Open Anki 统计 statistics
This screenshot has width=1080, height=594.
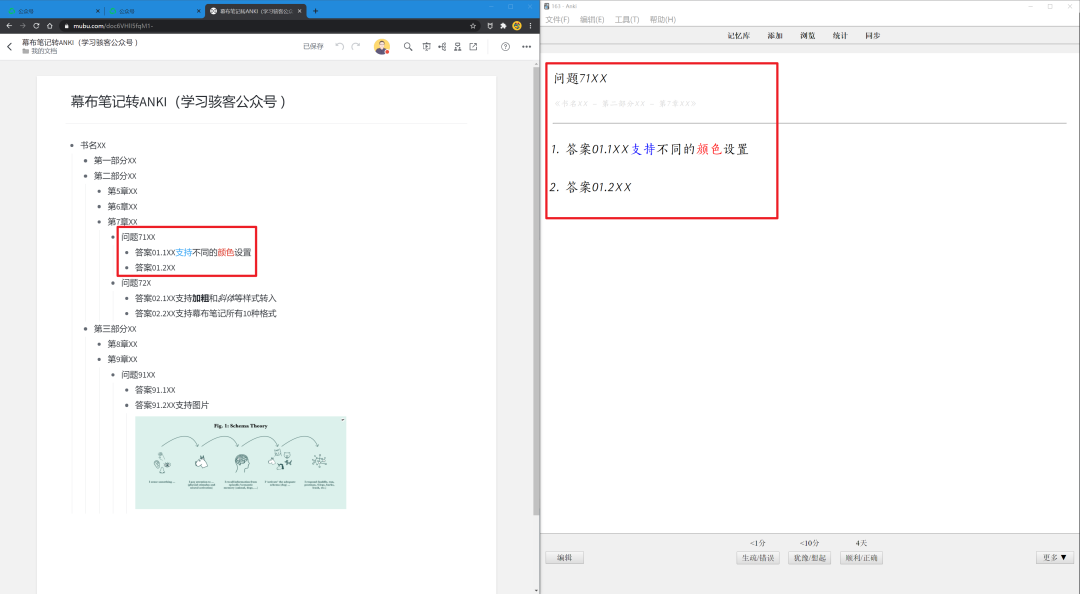(x=840, y=35)
